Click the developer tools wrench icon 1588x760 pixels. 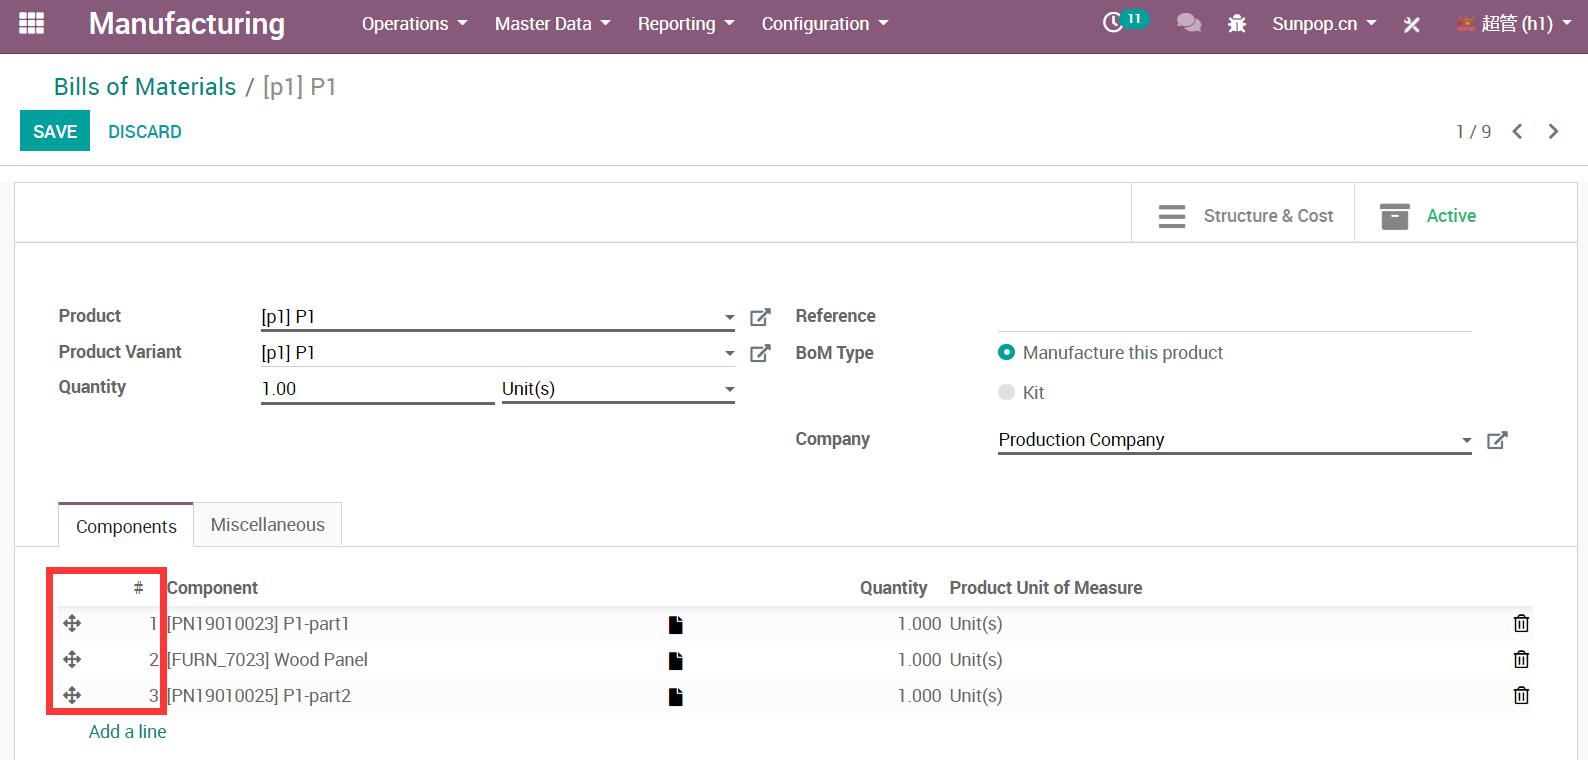1411,24
